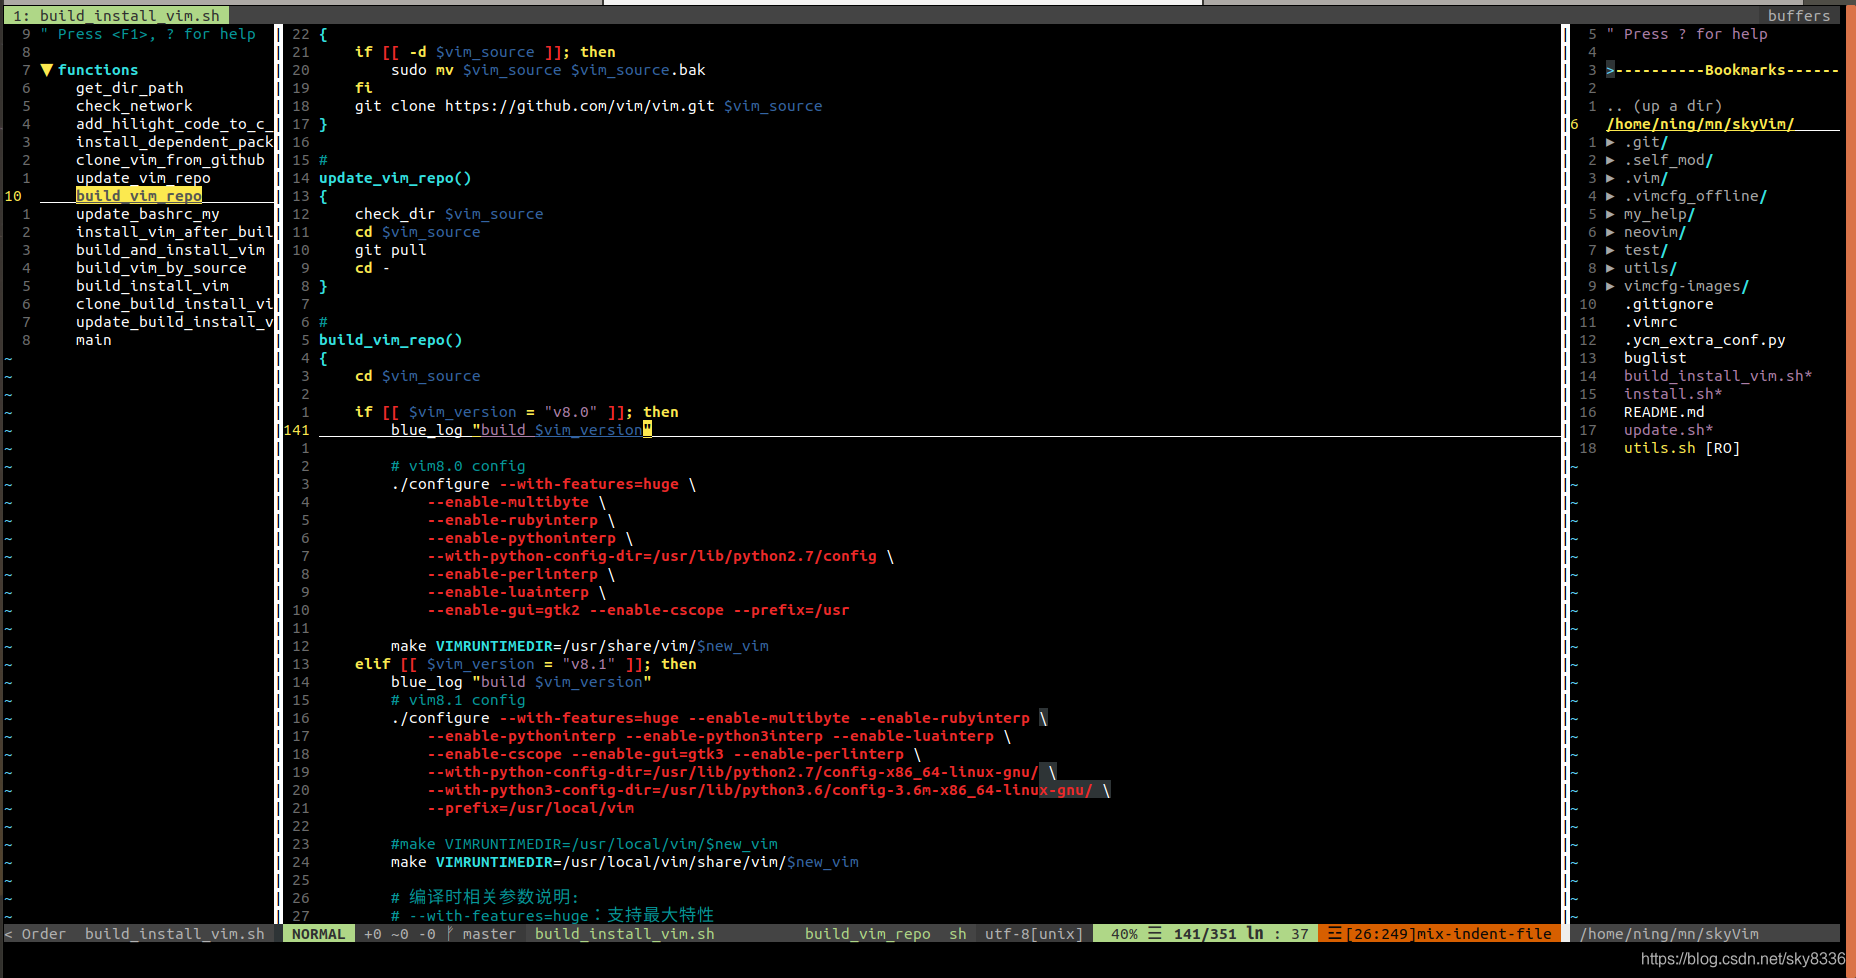Image resolution: width=1856 pixels, height=978 pixels.
Task: Place cursor on '# vim8.1 config' comment
Action: [458, 700]
